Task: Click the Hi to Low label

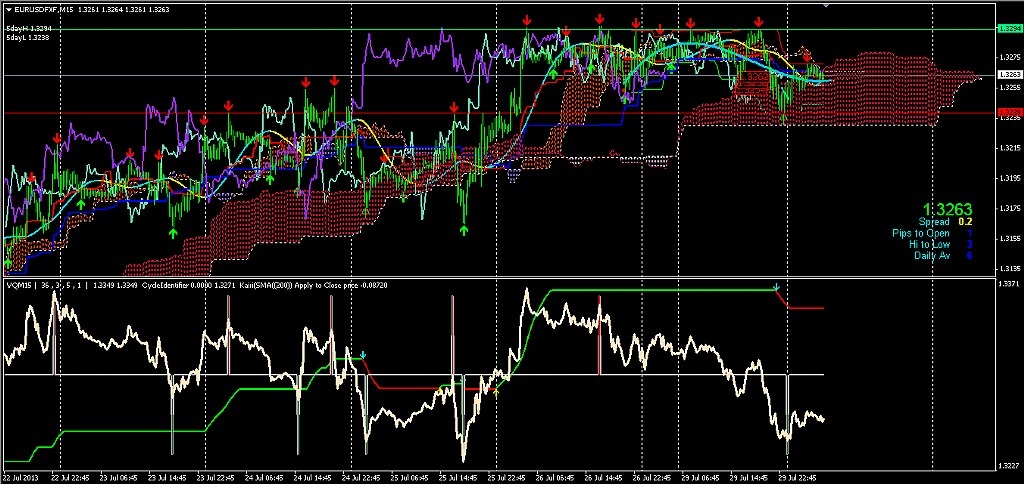Action: (929, 244)
